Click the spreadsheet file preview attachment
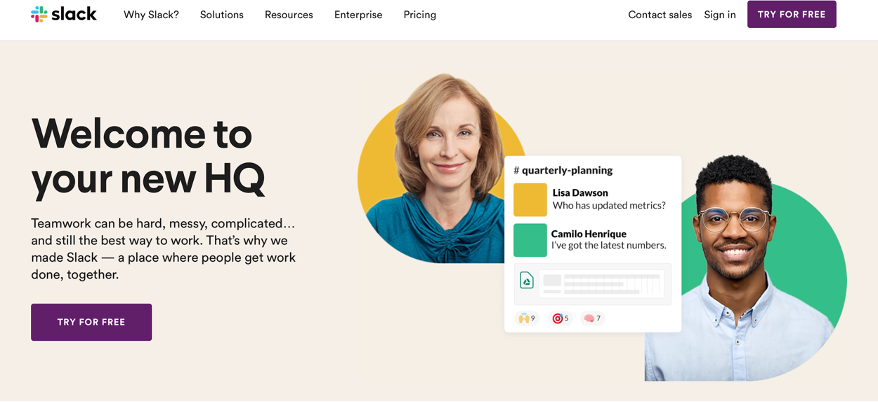878x402 pixels. [x=592, y=284]
